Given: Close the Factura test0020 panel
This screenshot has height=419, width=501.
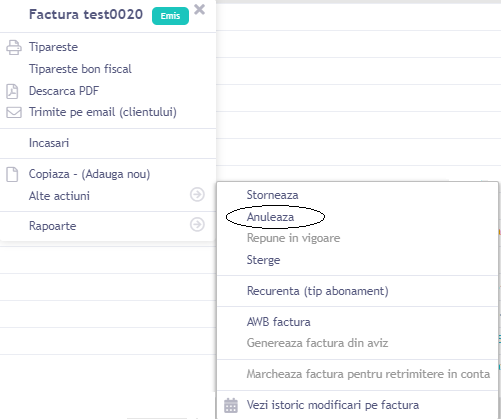Looking at the screenshot, I should 199,10.
